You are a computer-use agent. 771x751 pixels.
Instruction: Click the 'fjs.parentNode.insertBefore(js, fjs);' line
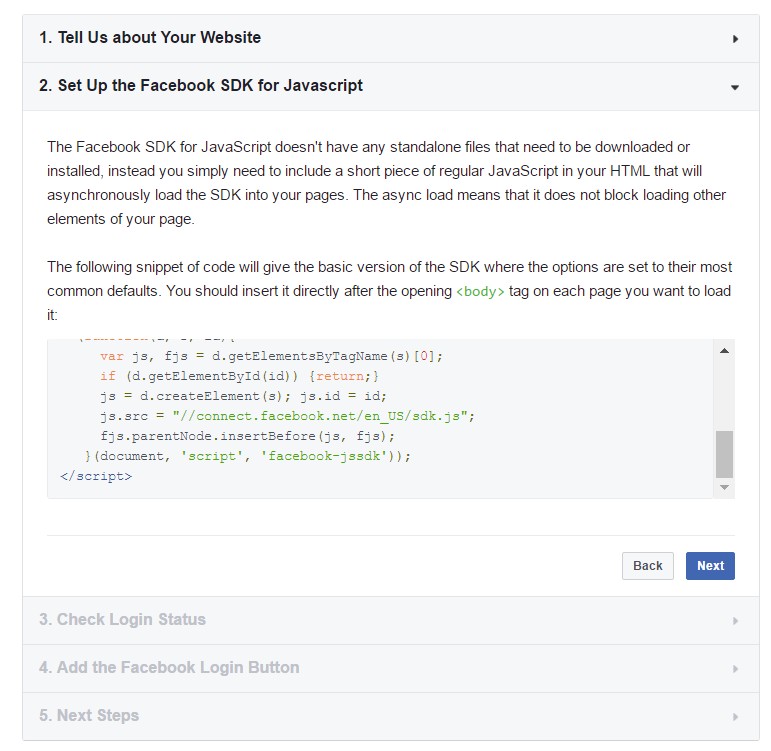click(247, 436)
